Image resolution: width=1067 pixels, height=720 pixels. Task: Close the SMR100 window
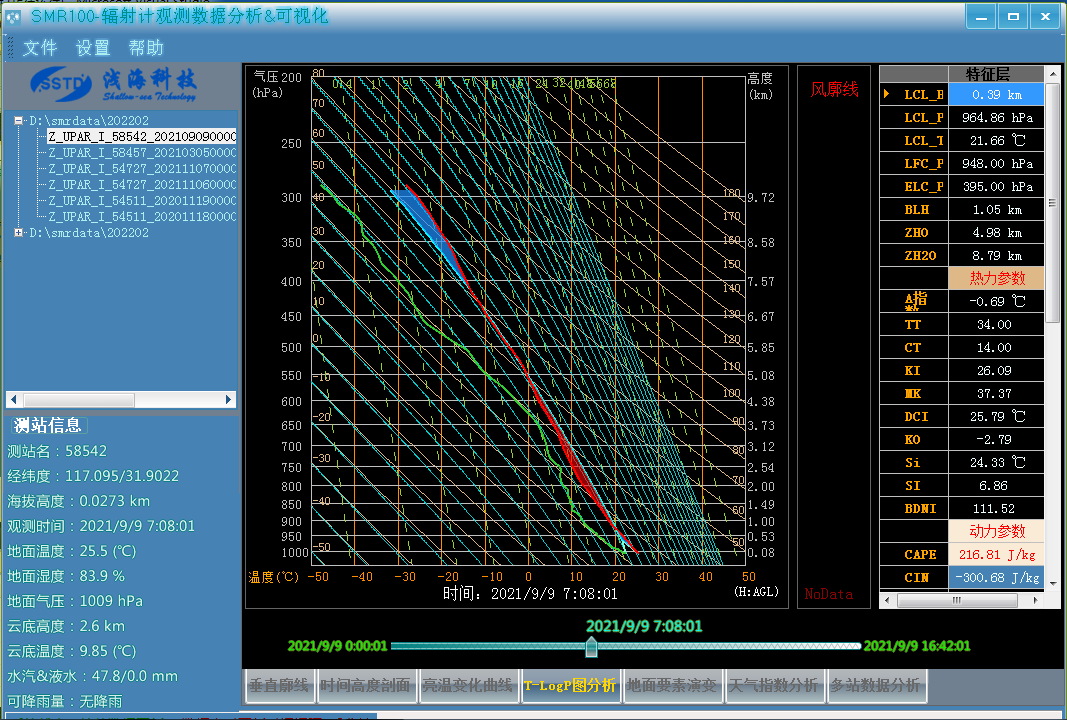[x=1045, y=17]
